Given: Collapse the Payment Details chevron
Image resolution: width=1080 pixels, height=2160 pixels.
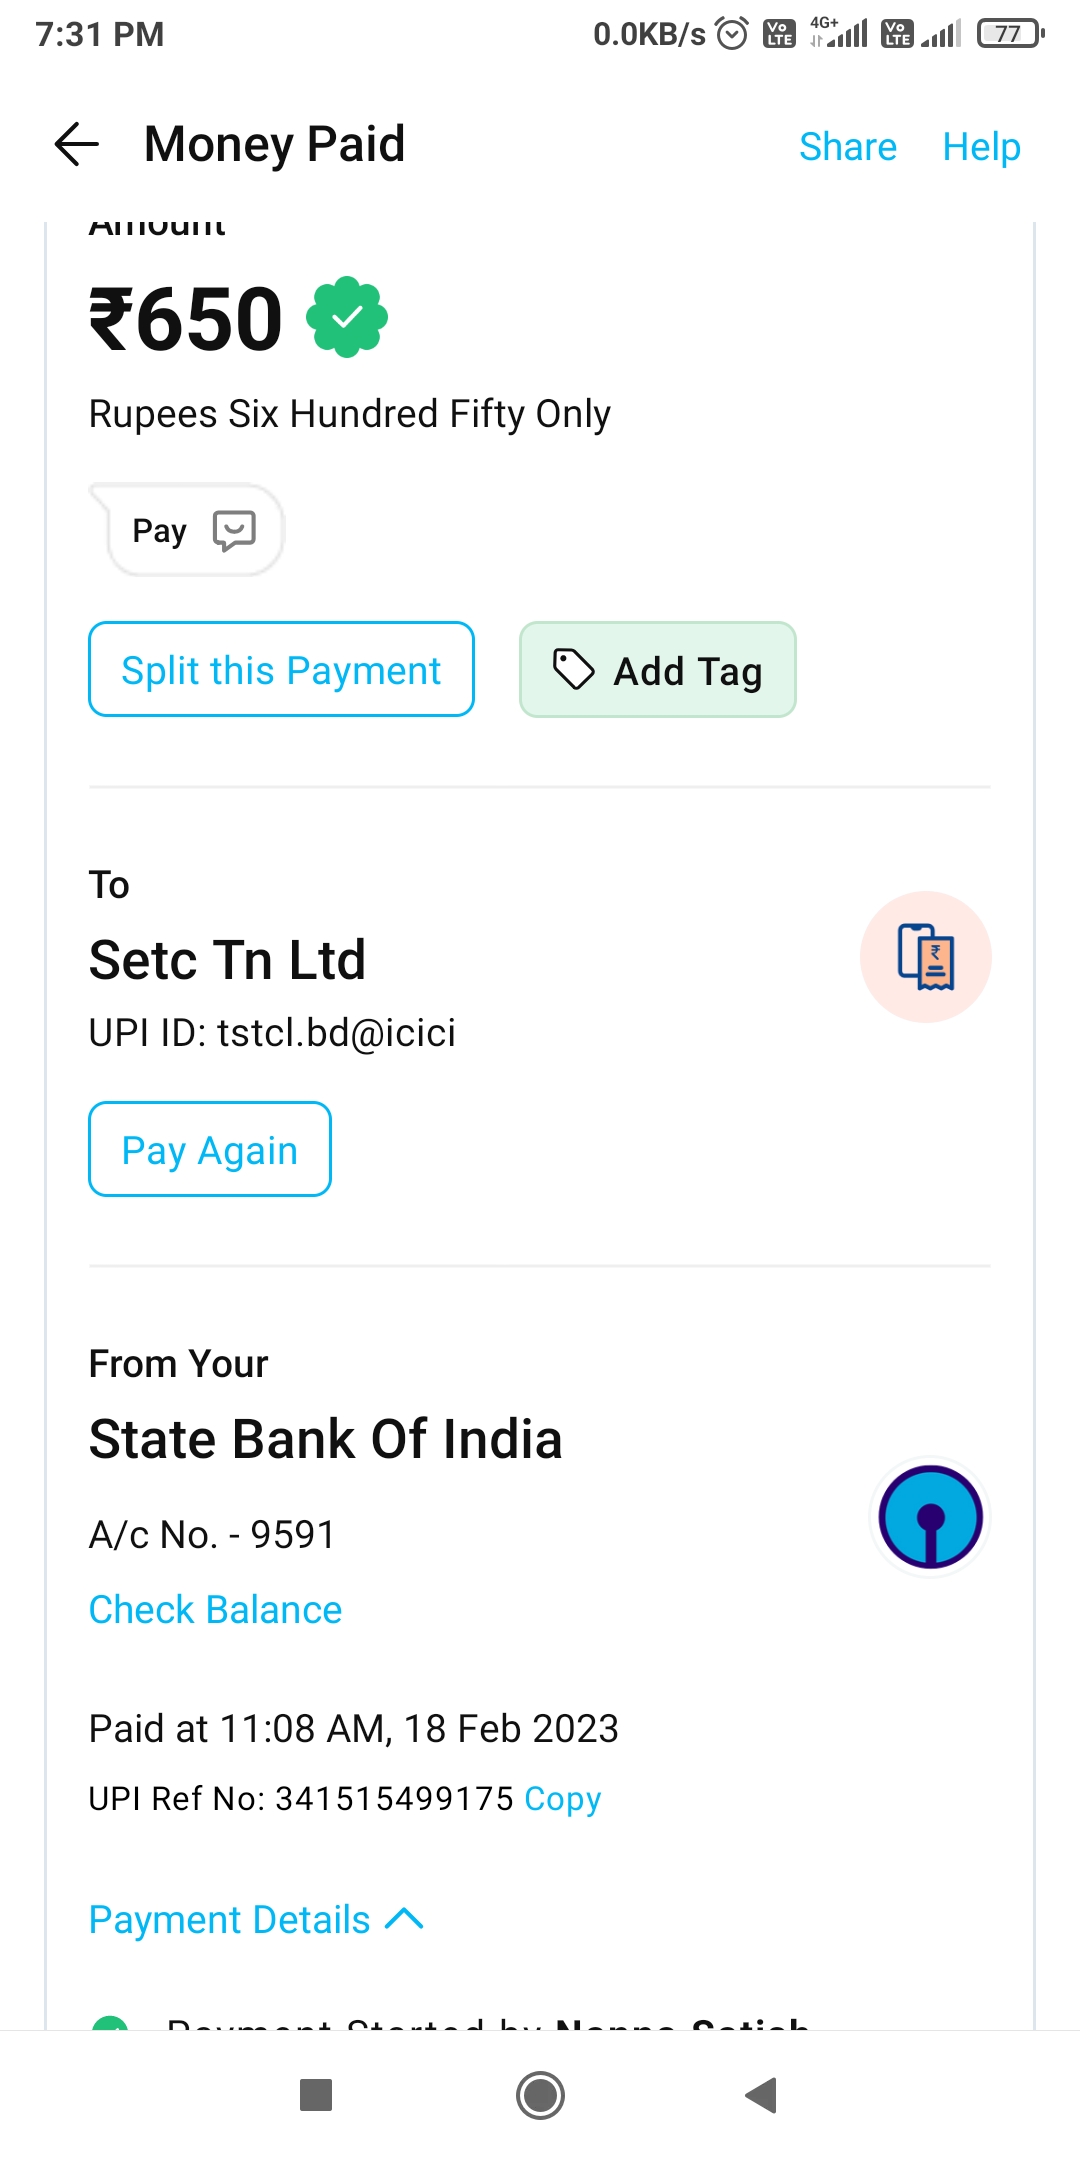Looking at the screenshot, I should tap(405, 1919).
